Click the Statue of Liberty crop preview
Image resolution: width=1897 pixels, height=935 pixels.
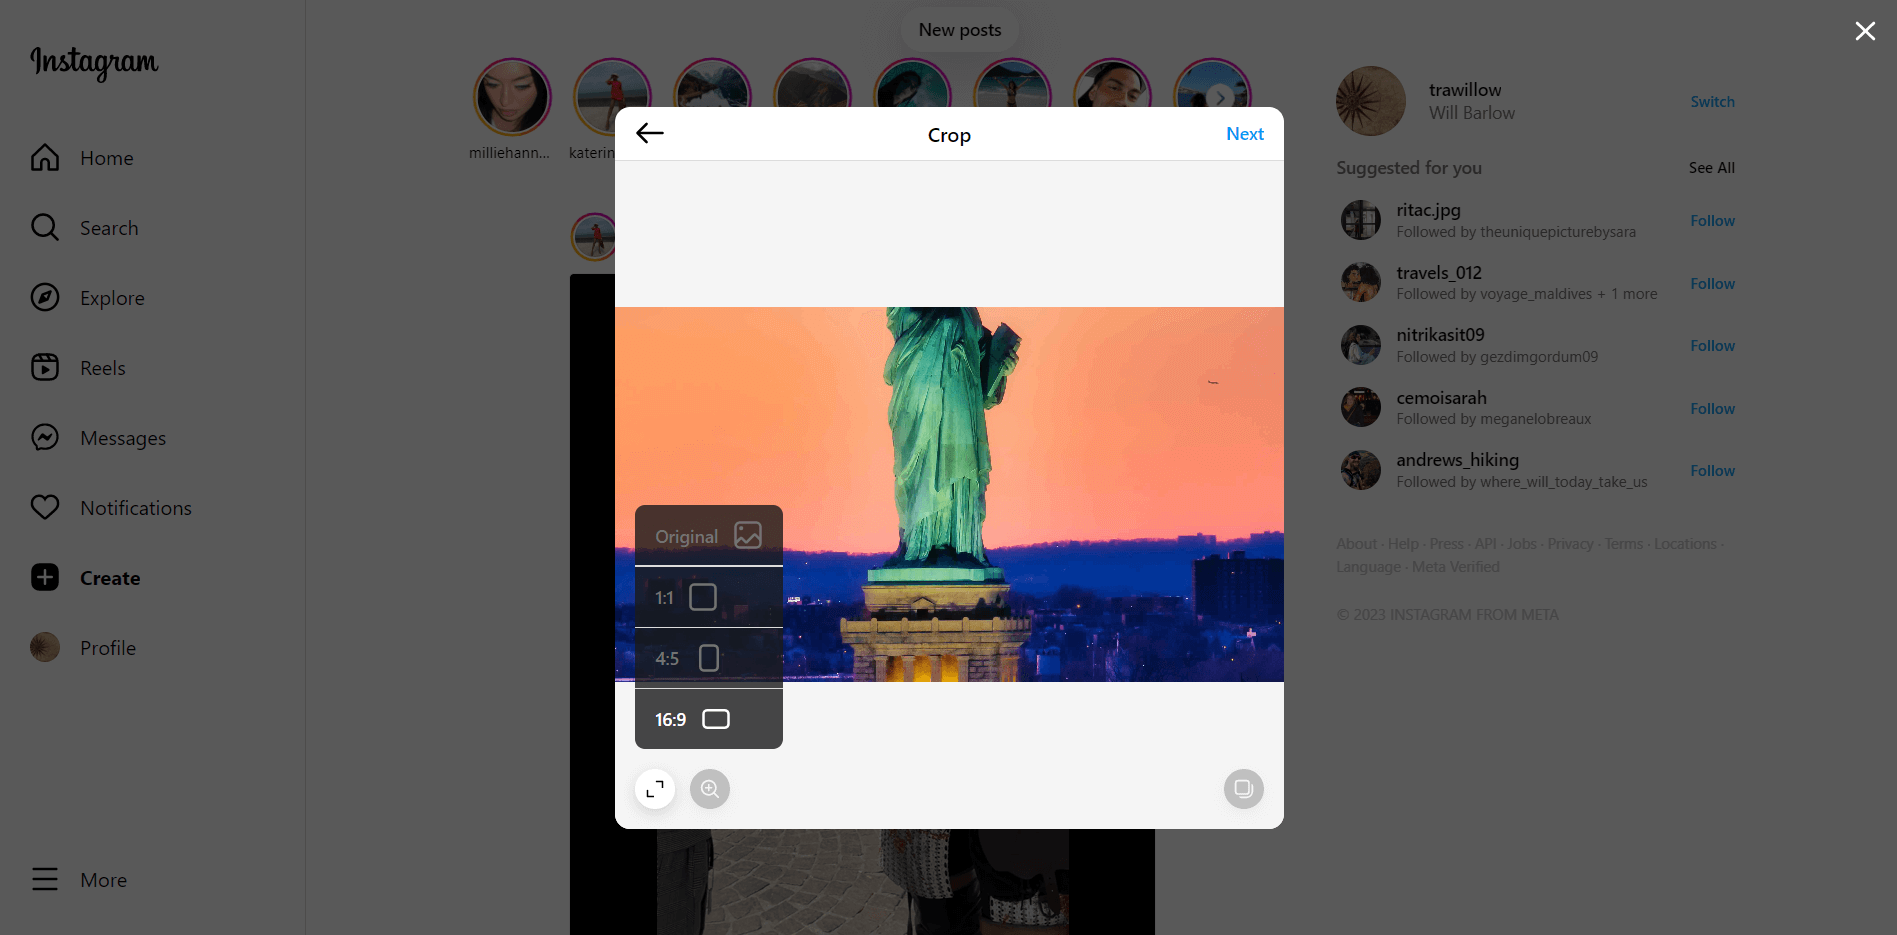pyautogui.click(x=949, y=494)
